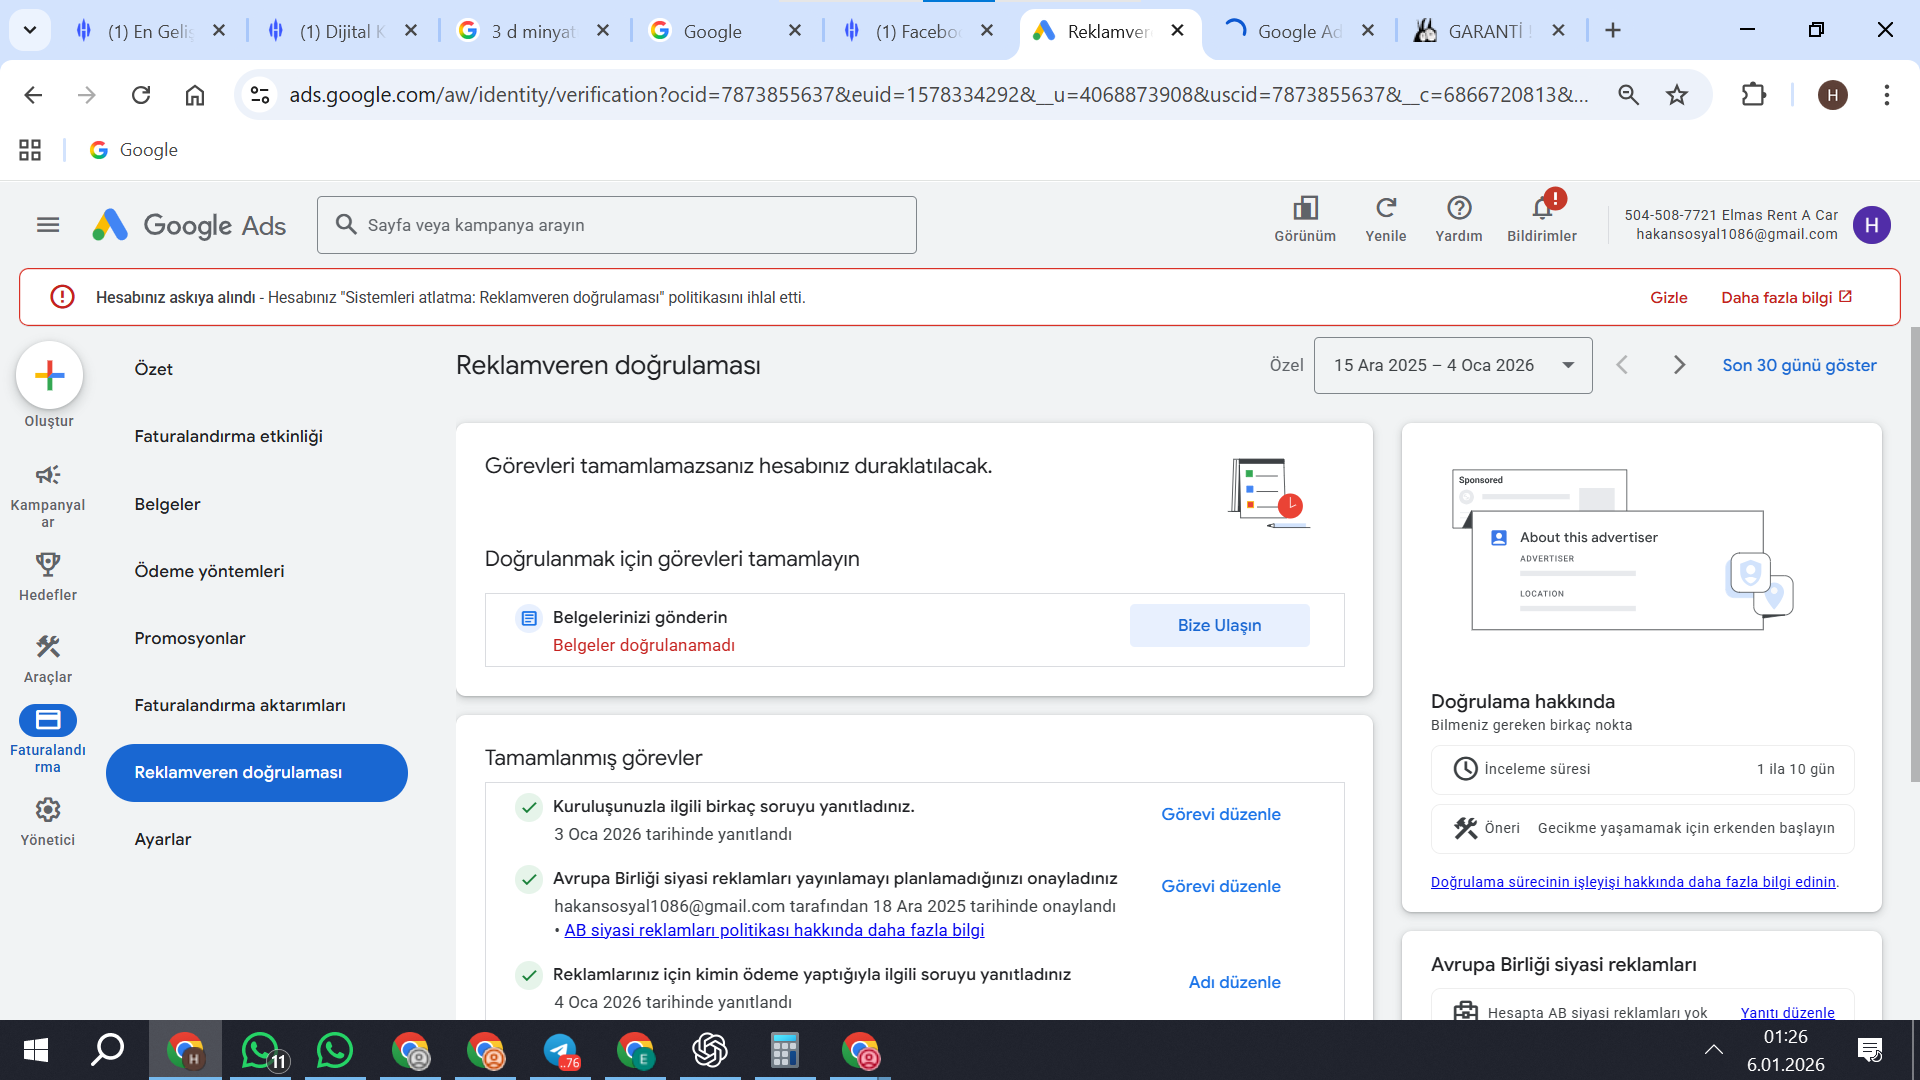Open AB siyasi reklamları politikası link
The image size is (1920, 1080).
pos(774,931)
